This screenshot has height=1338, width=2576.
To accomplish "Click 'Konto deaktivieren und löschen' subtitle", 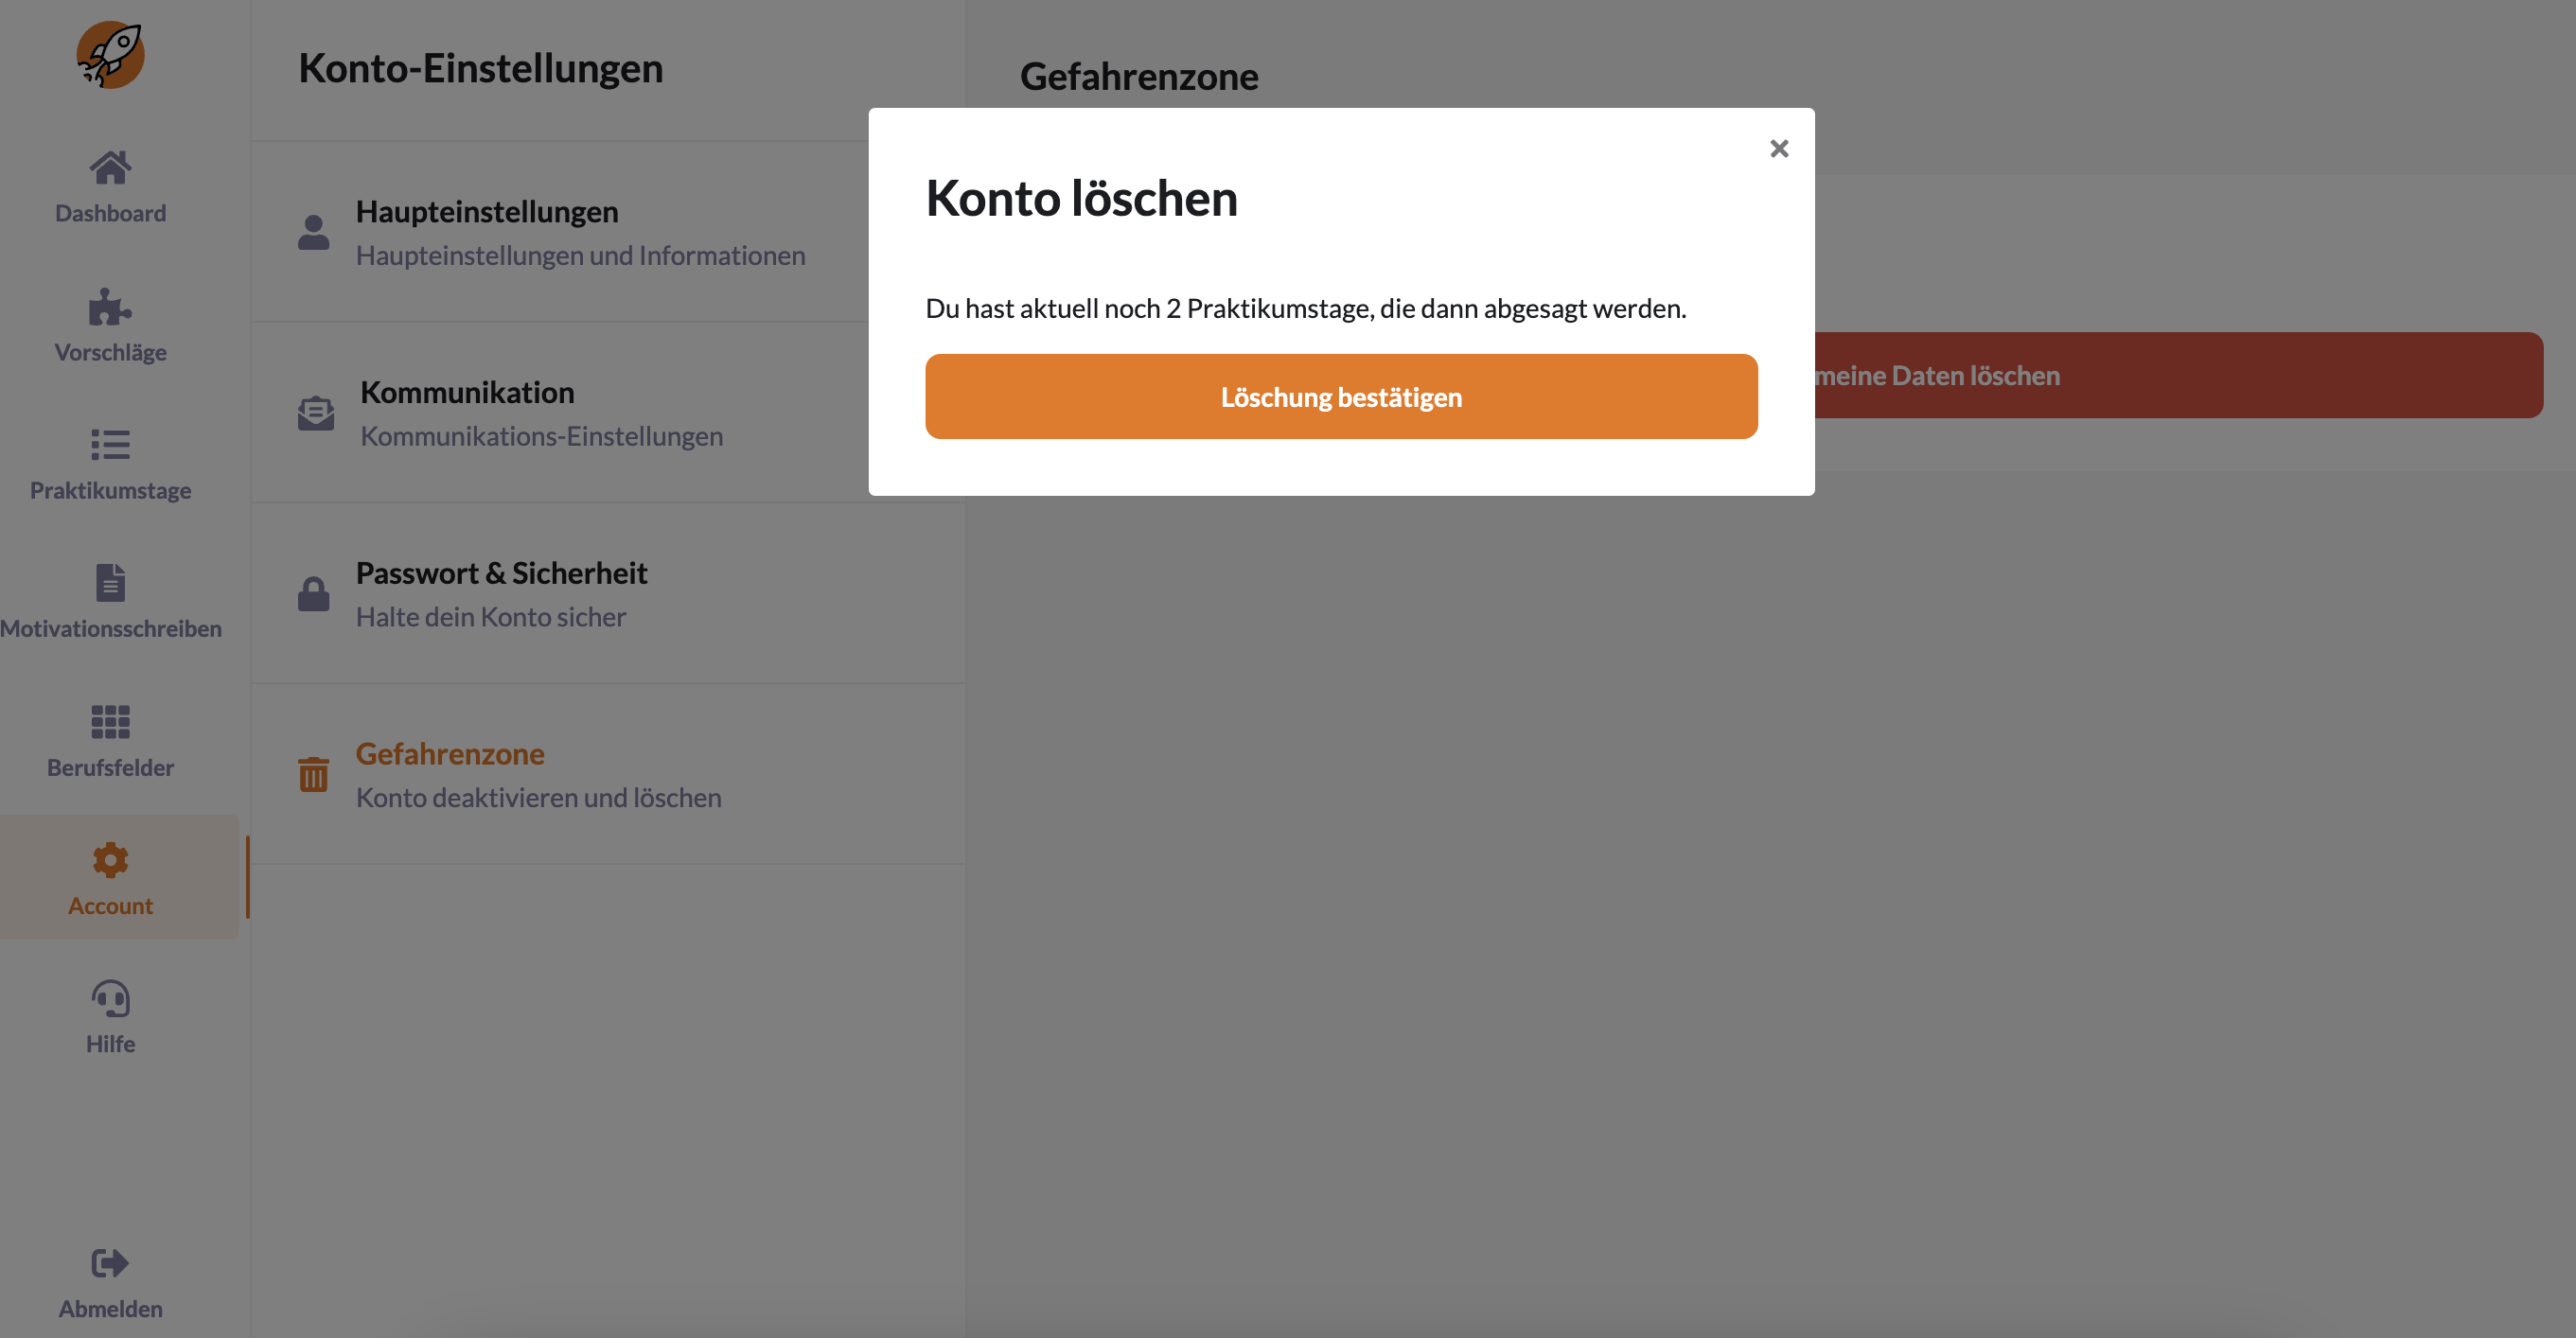I will (x=538, y=797).
